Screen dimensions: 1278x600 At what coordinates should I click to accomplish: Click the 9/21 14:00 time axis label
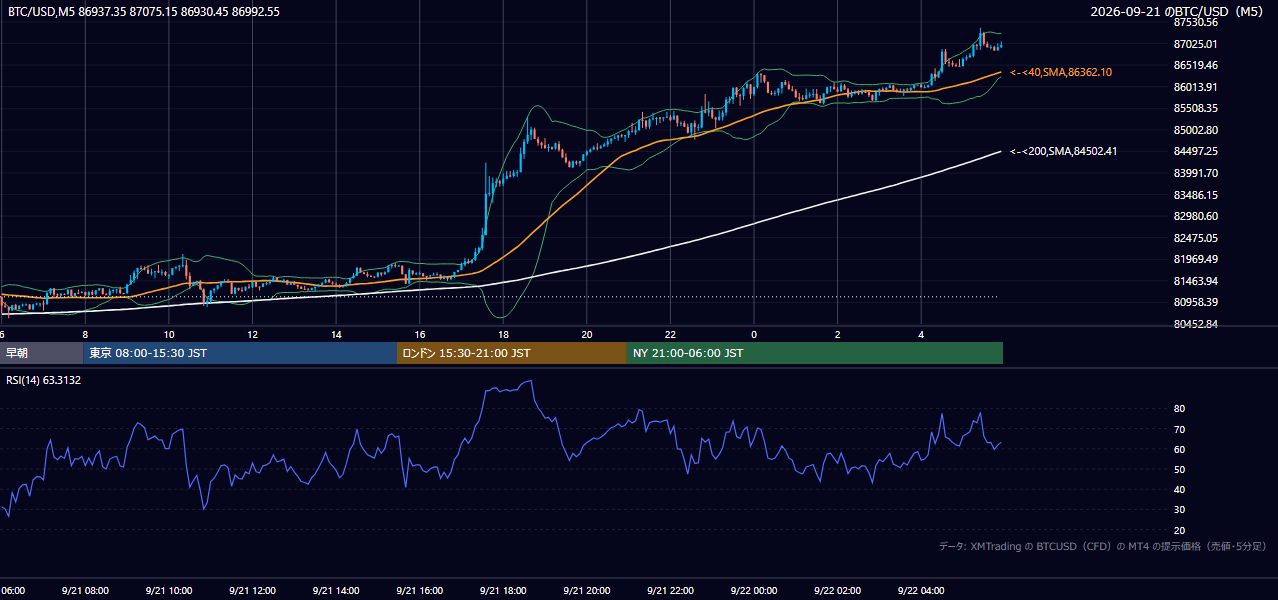pos(336,591)
